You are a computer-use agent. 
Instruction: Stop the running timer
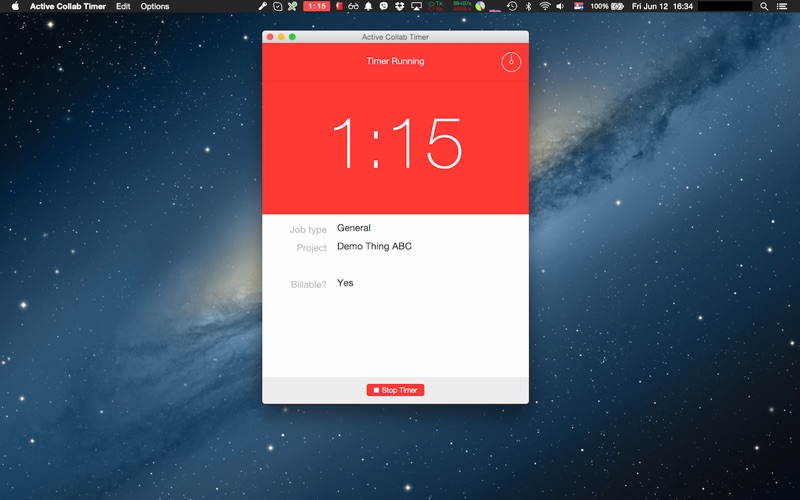click(x=395, y=390)
